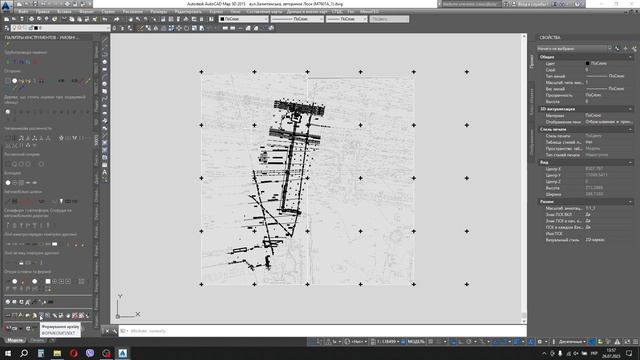Click the 2D каркас visual style value
This screenshot has height=360, width=640.
coord(595,240)
